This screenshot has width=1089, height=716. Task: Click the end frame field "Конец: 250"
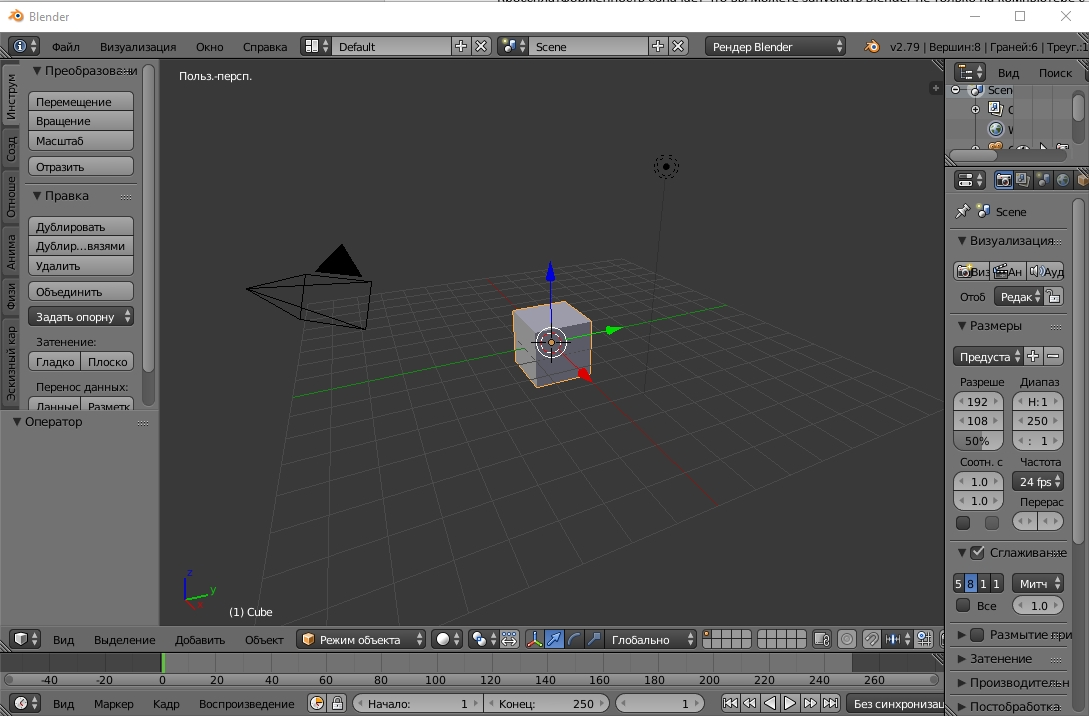click(x=547, y=703)
